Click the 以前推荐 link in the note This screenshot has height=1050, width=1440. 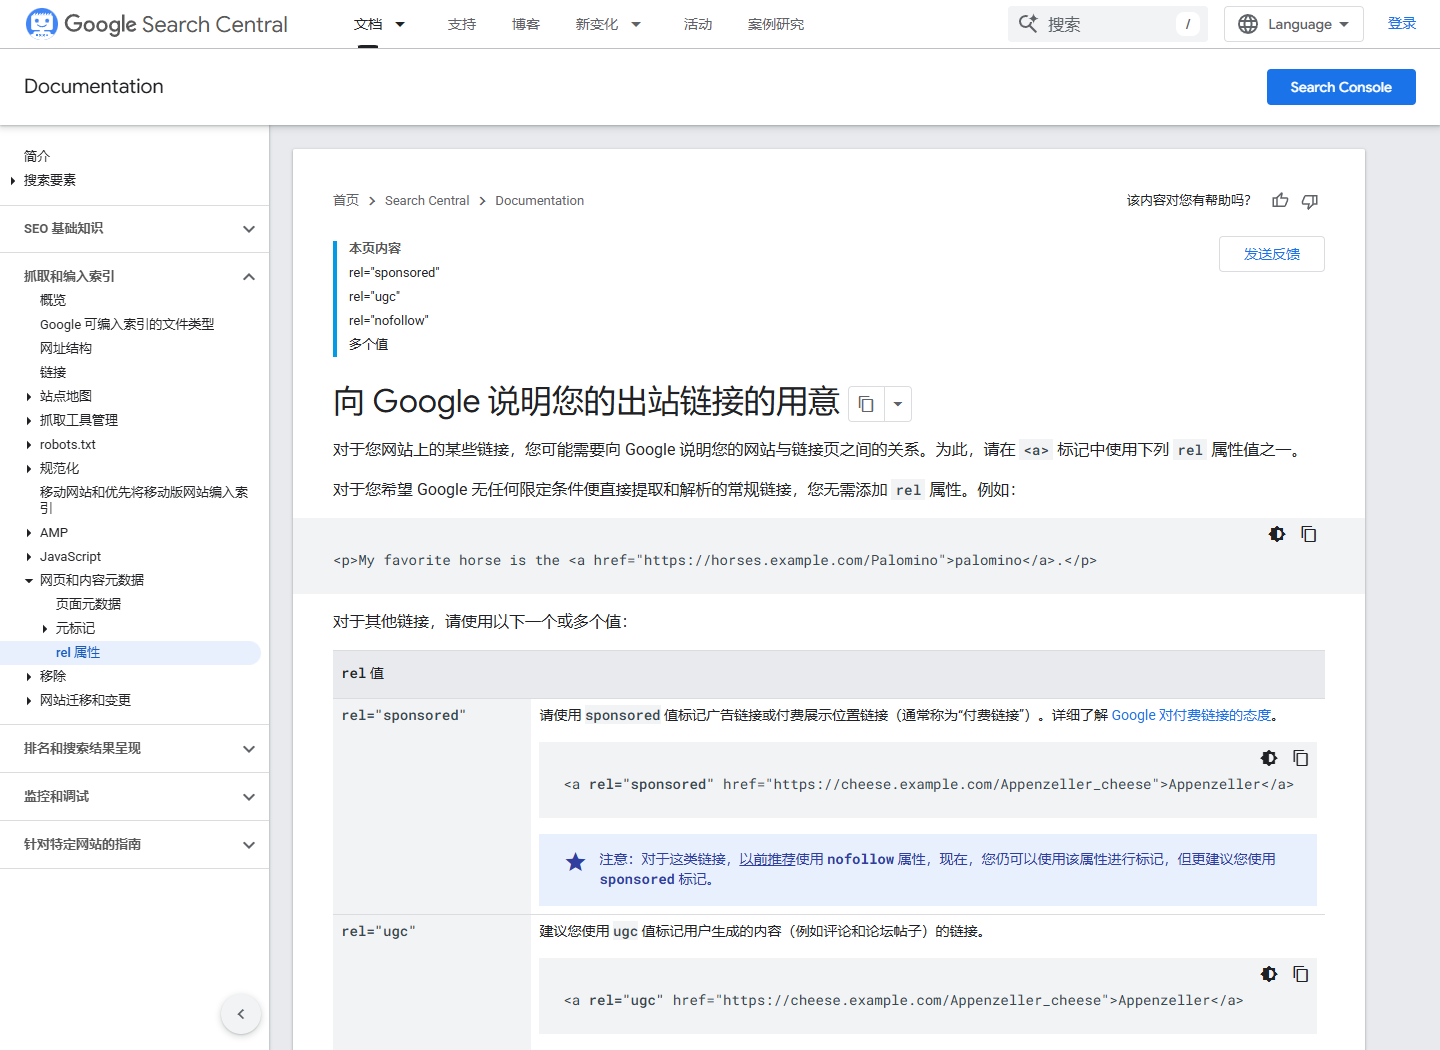[x=767, y=859]
